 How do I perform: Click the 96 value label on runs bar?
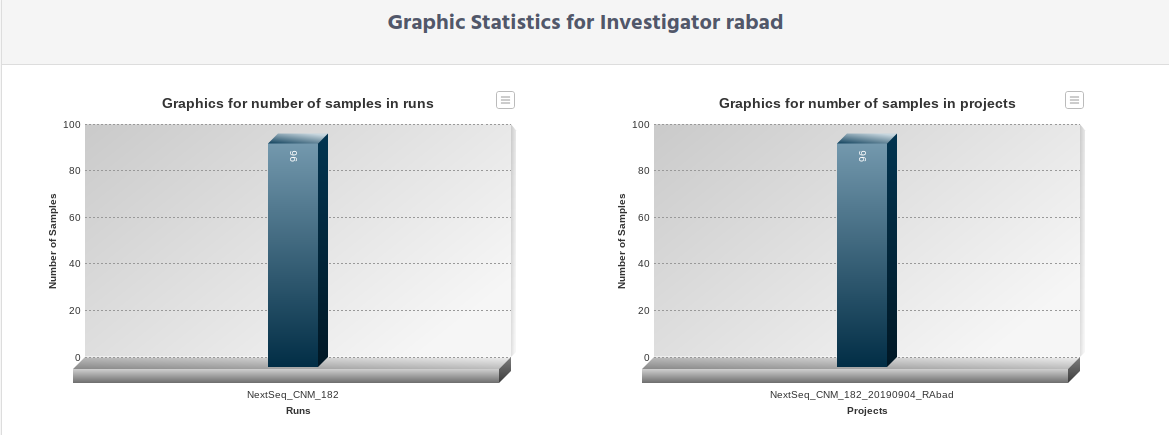click(x=294, y=156)
